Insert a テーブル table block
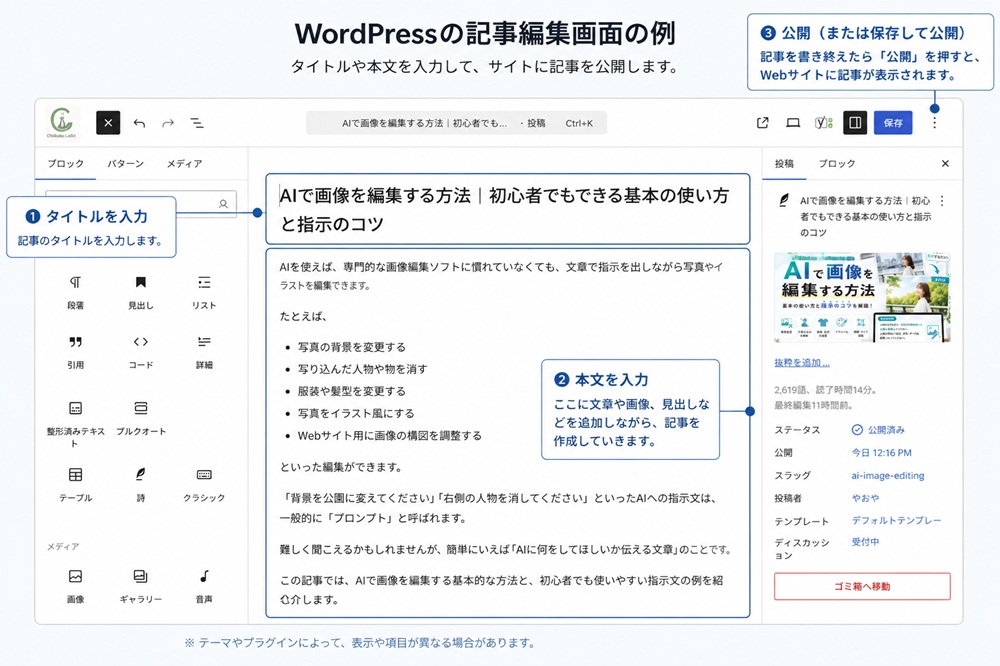Viewport: 1000px width, 666px height. coord(75,485)
